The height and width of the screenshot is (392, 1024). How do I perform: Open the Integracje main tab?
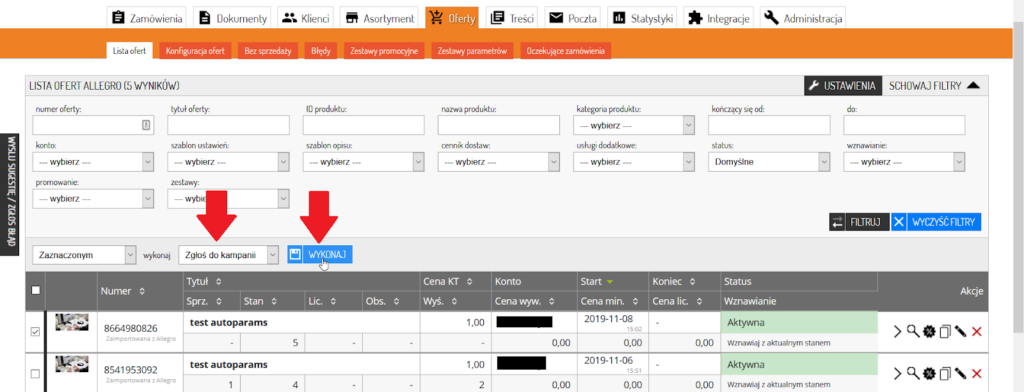719,18
